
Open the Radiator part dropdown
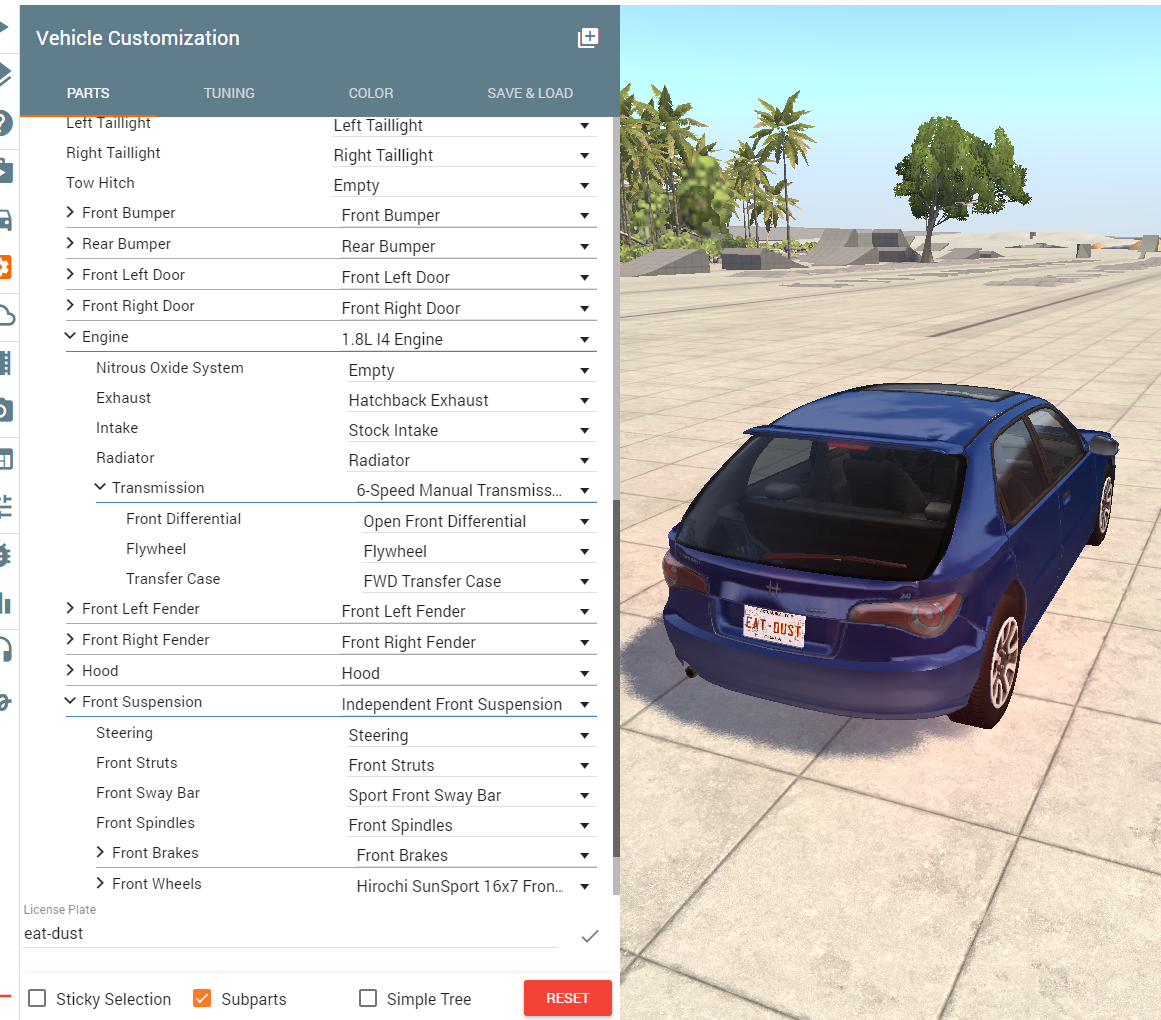click(471, 460)
